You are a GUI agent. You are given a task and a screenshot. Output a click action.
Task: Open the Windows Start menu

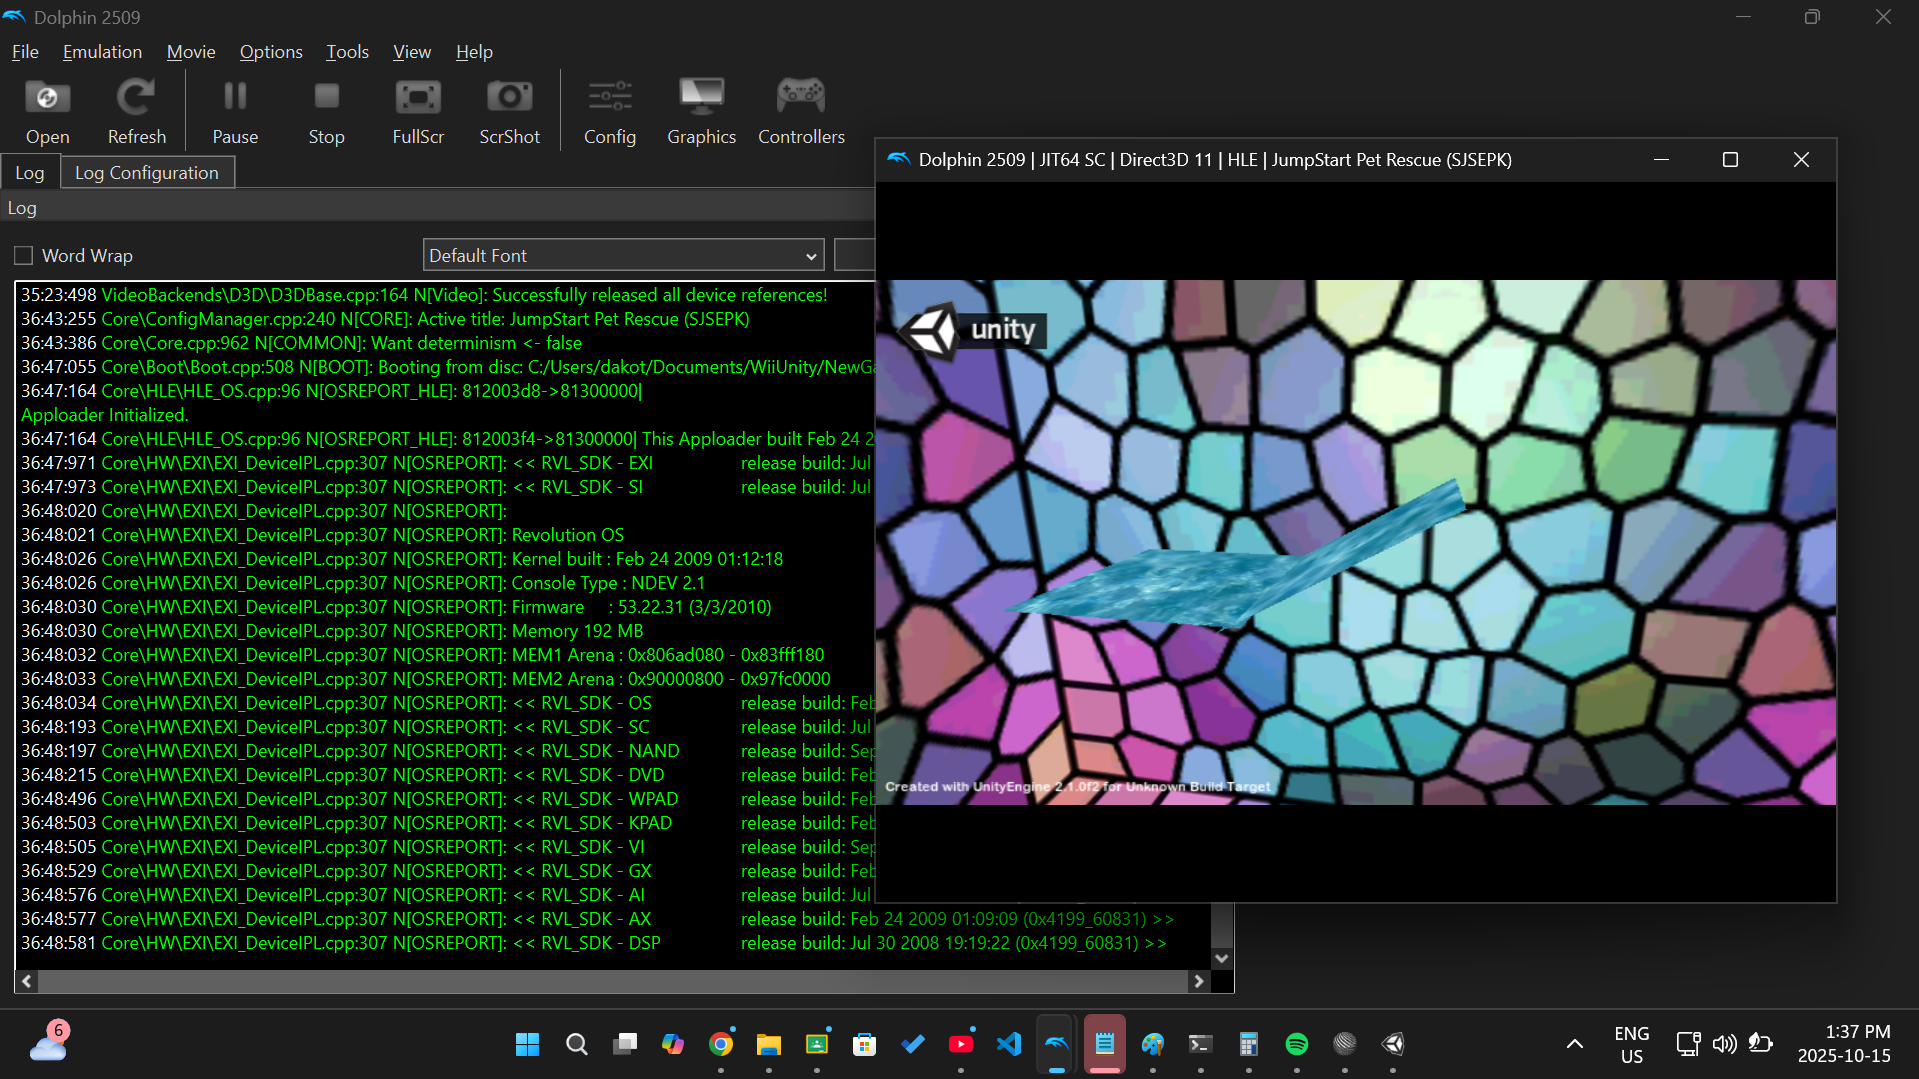[x=527, y=1044]
